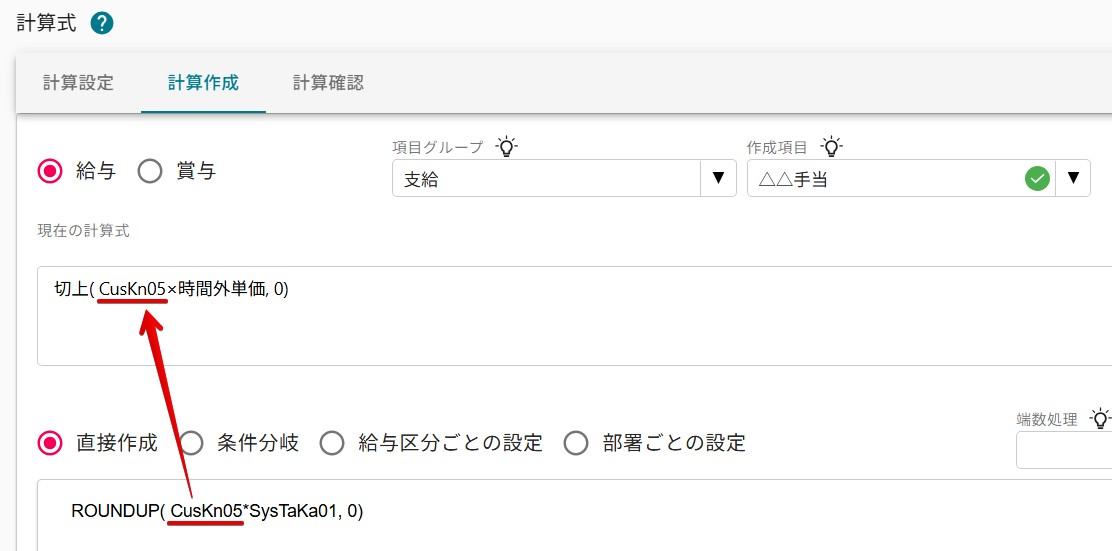Image resolution: width=1112 pixels, height=551 pixels.
Task: Click the help question mark icon beside 計算式
Action: 102,24
